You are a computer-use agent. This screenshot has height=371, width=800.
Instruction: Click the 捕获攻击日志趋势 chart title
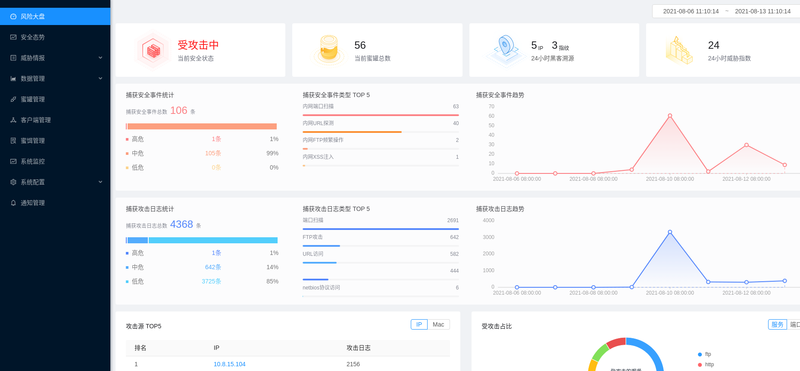coord(500,209)
